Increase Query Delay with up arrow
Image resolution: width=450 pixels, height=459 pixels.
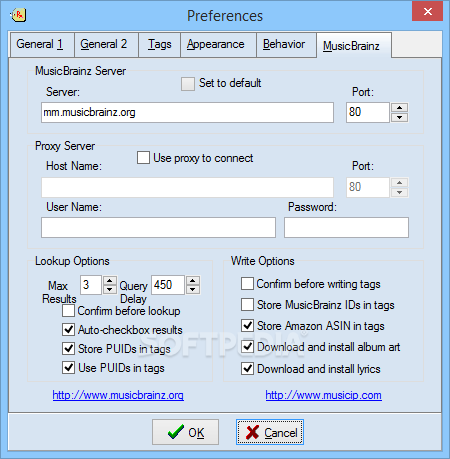tap(193, 281)
